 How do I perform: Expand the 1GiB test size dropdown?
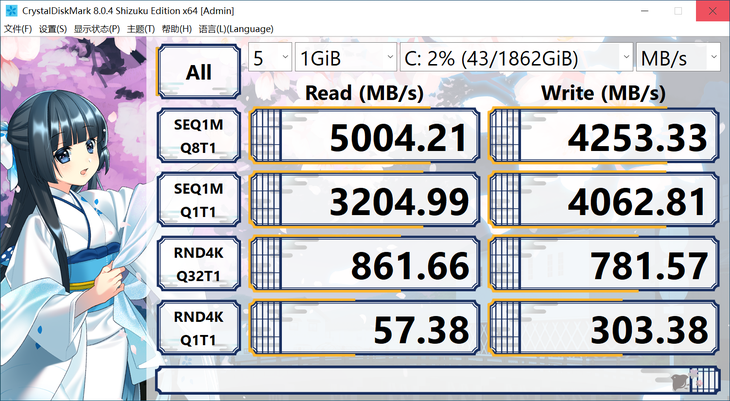tap(346, 58)
